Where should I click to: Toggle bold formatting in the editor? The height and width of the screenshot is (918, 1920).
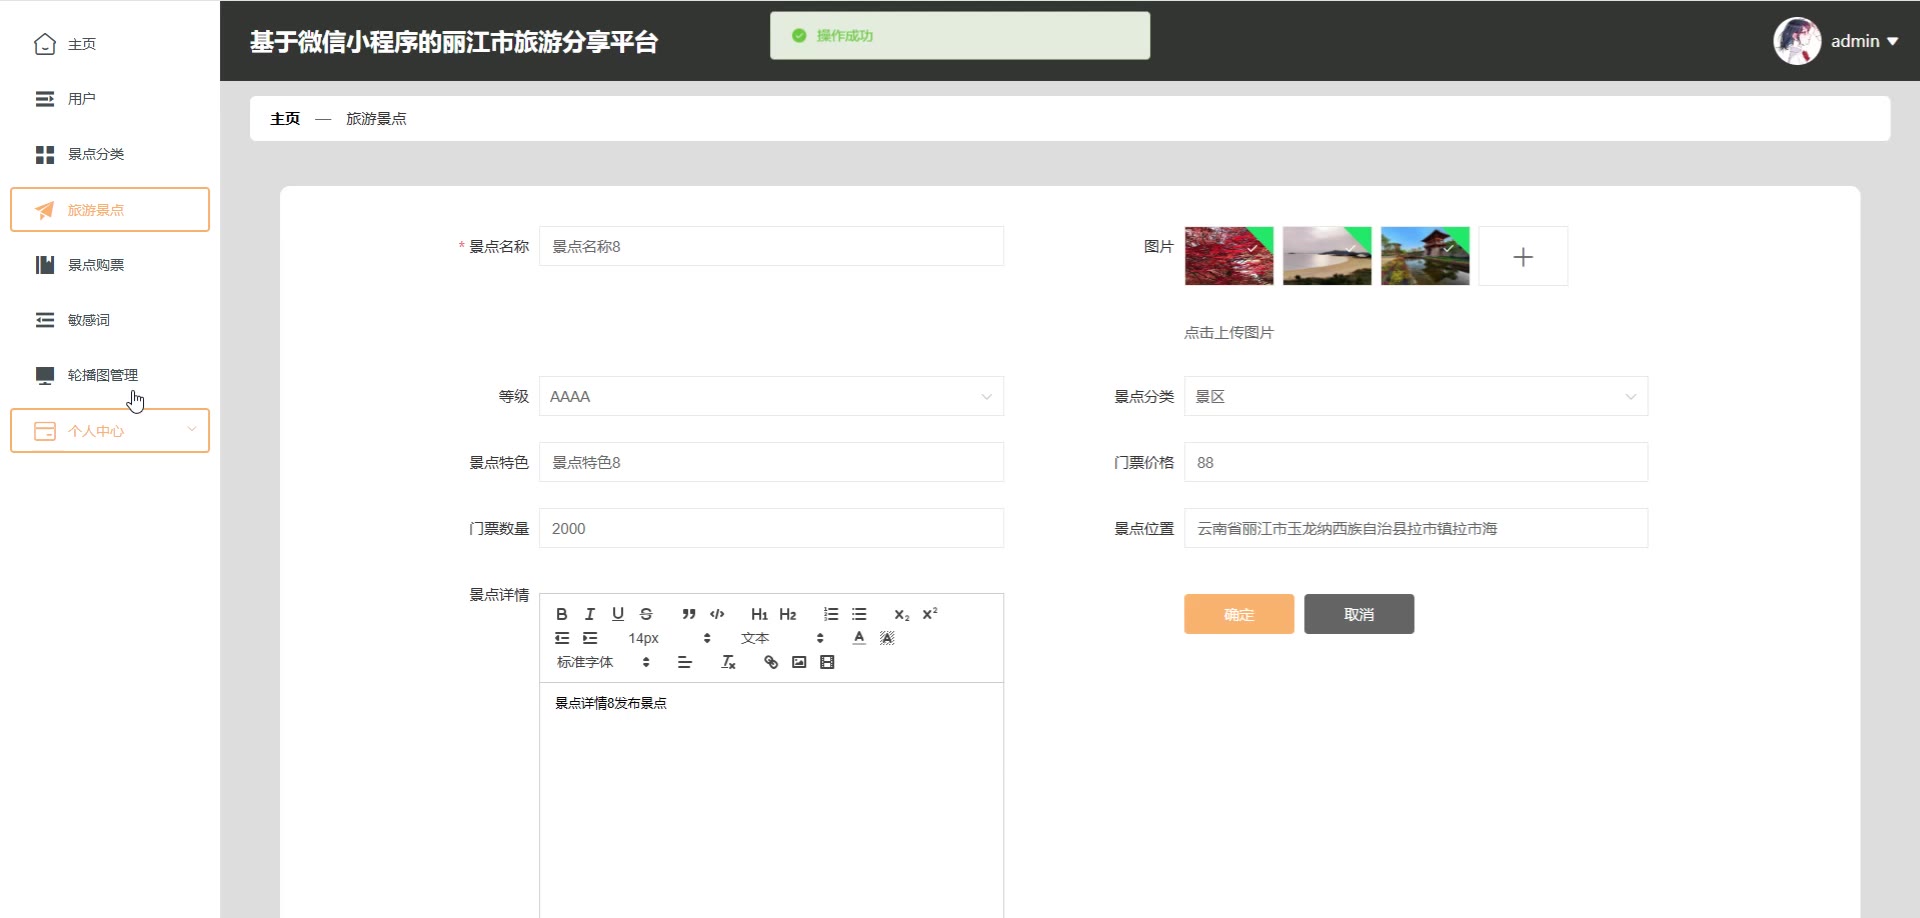[562, 614]
